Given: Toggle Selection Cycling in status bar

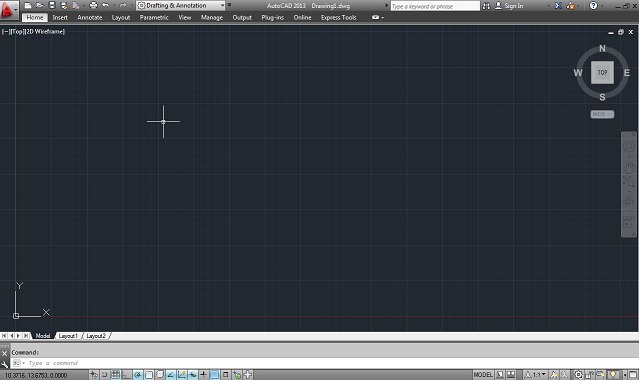Looking at the screenshot, I should pos(236,375).
